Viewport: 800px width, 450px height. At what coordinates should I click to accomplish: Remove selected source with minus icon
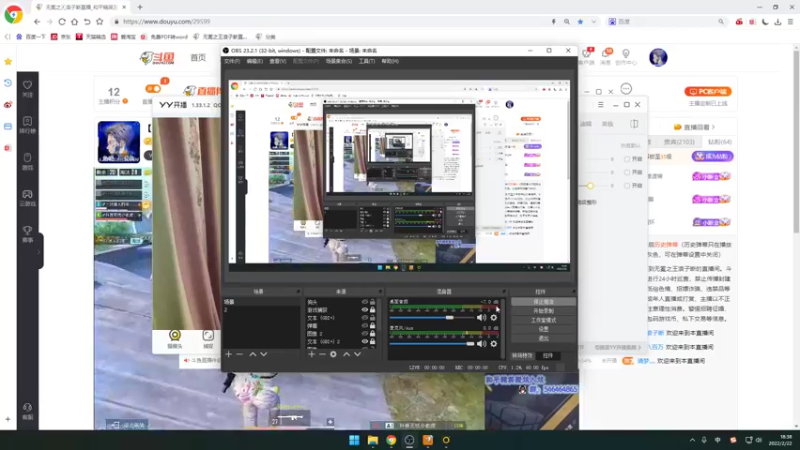322,354
